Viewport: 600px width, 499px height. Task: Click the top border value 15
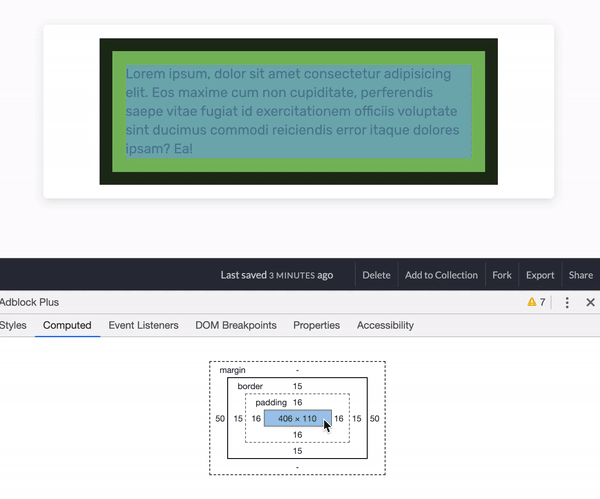(297, 386)
